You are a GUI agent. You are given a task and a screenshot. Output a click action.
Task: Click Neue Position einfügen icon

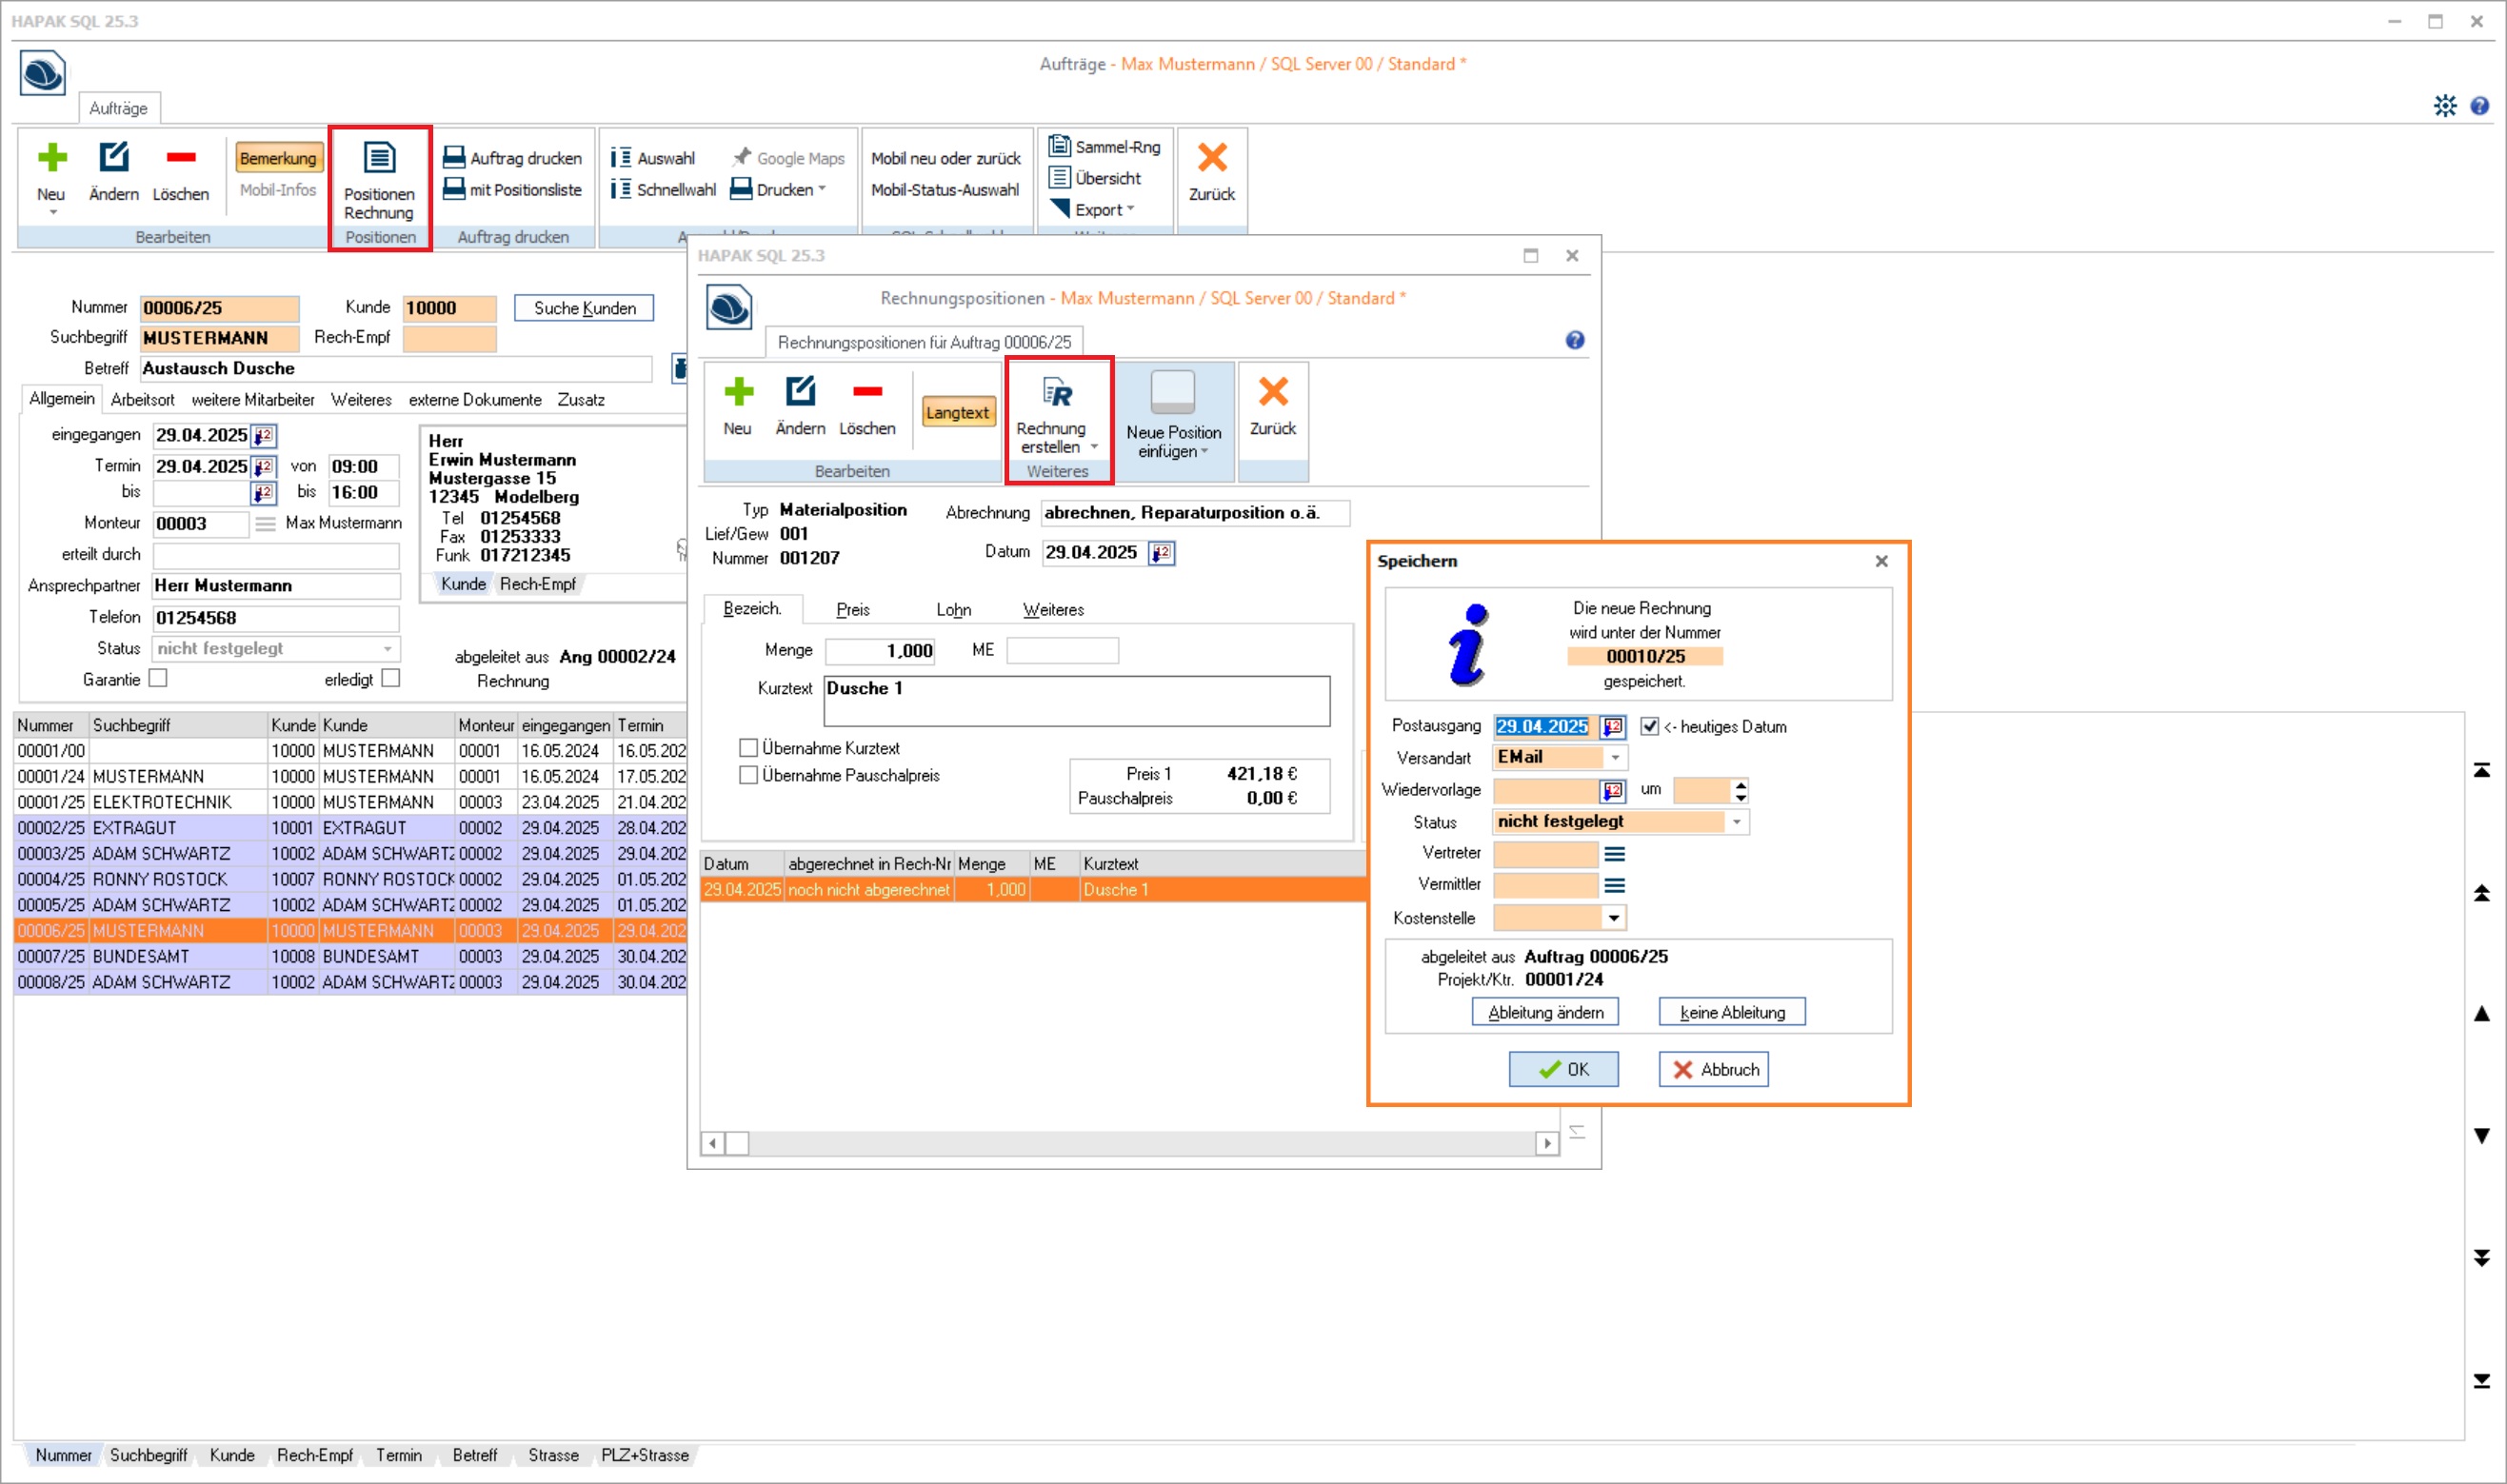click(1172, 393)
